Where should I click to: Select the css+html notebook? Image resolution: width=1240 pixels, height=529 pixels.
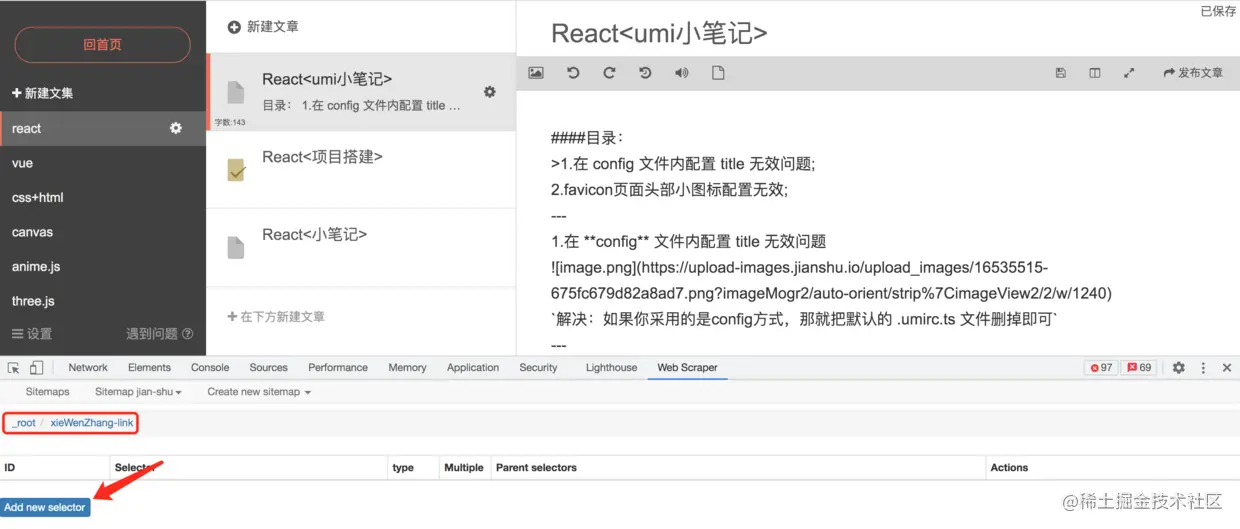tap(103, 197)
